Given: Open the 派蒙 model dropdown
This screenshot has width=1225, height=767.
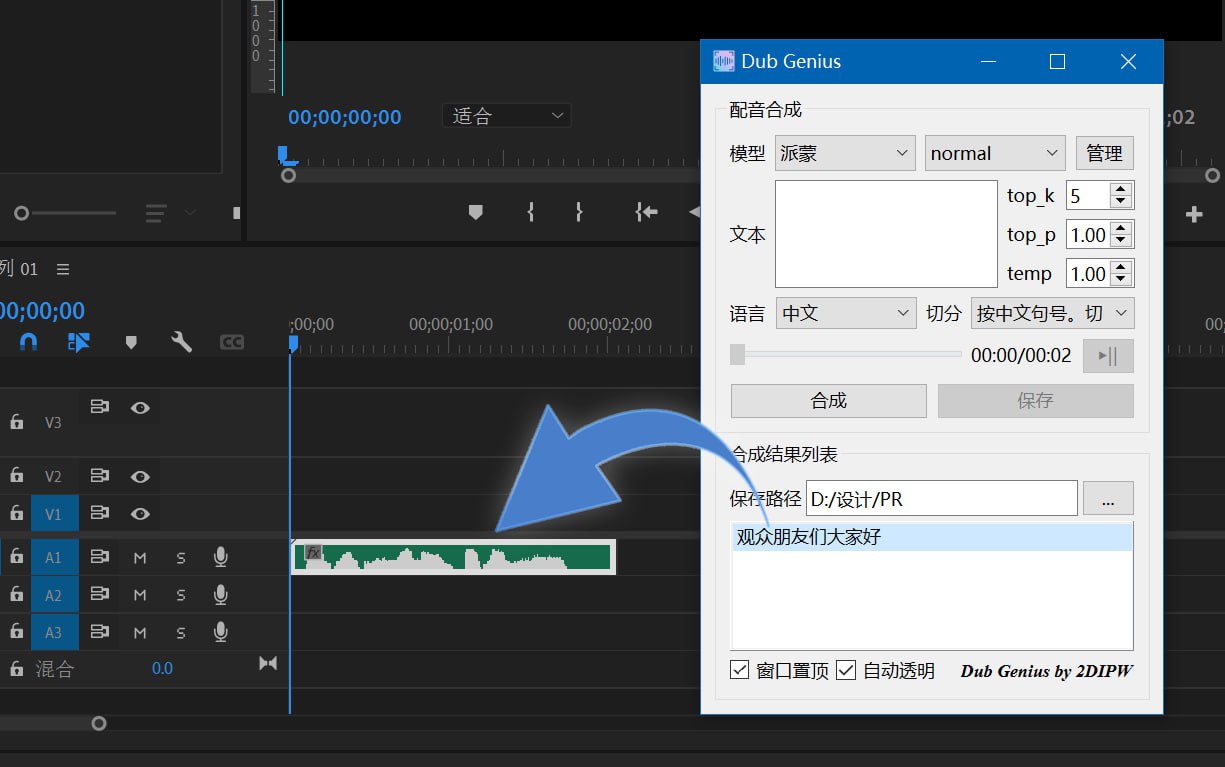Looking at the screenshot, I should tap(845, 153).
